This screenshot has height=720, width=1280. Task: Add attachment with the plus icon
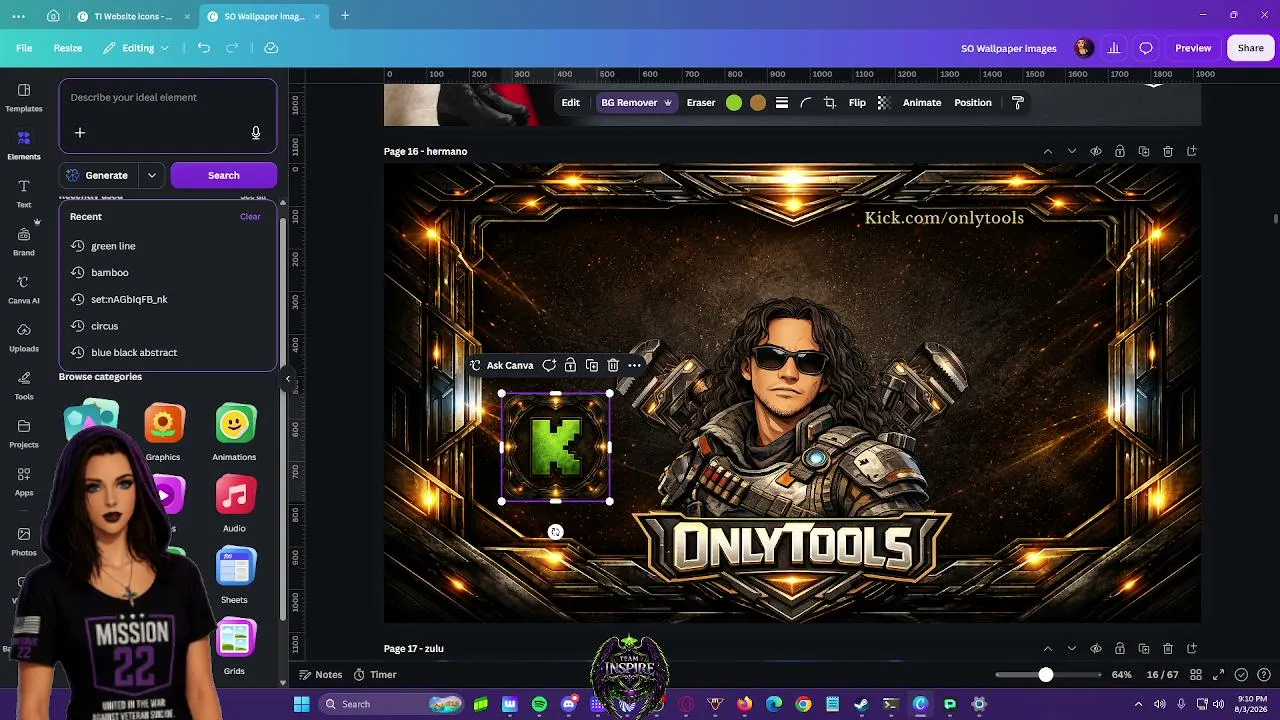pyautogui.click(x=80, y=133)
